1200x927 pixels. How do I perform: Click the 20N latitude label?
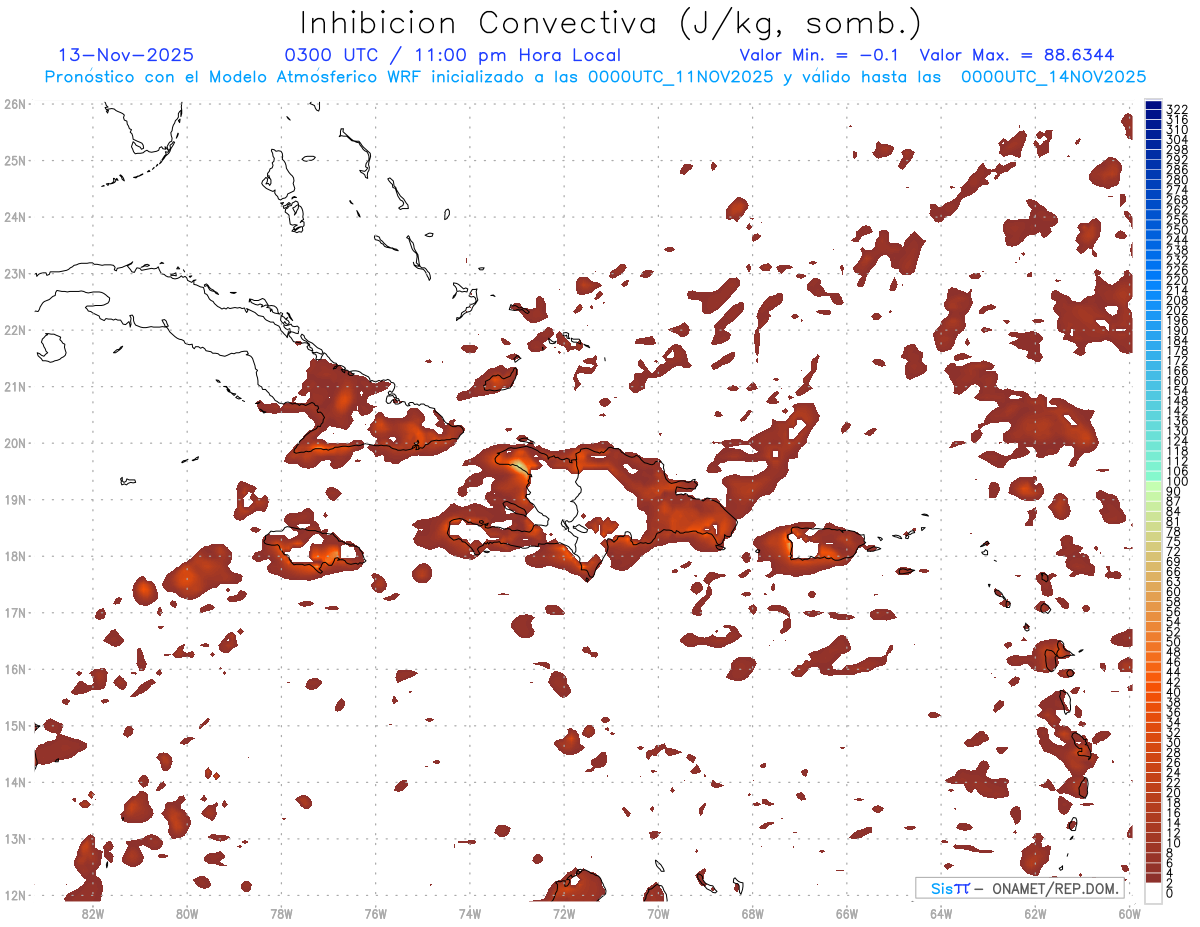14,442
